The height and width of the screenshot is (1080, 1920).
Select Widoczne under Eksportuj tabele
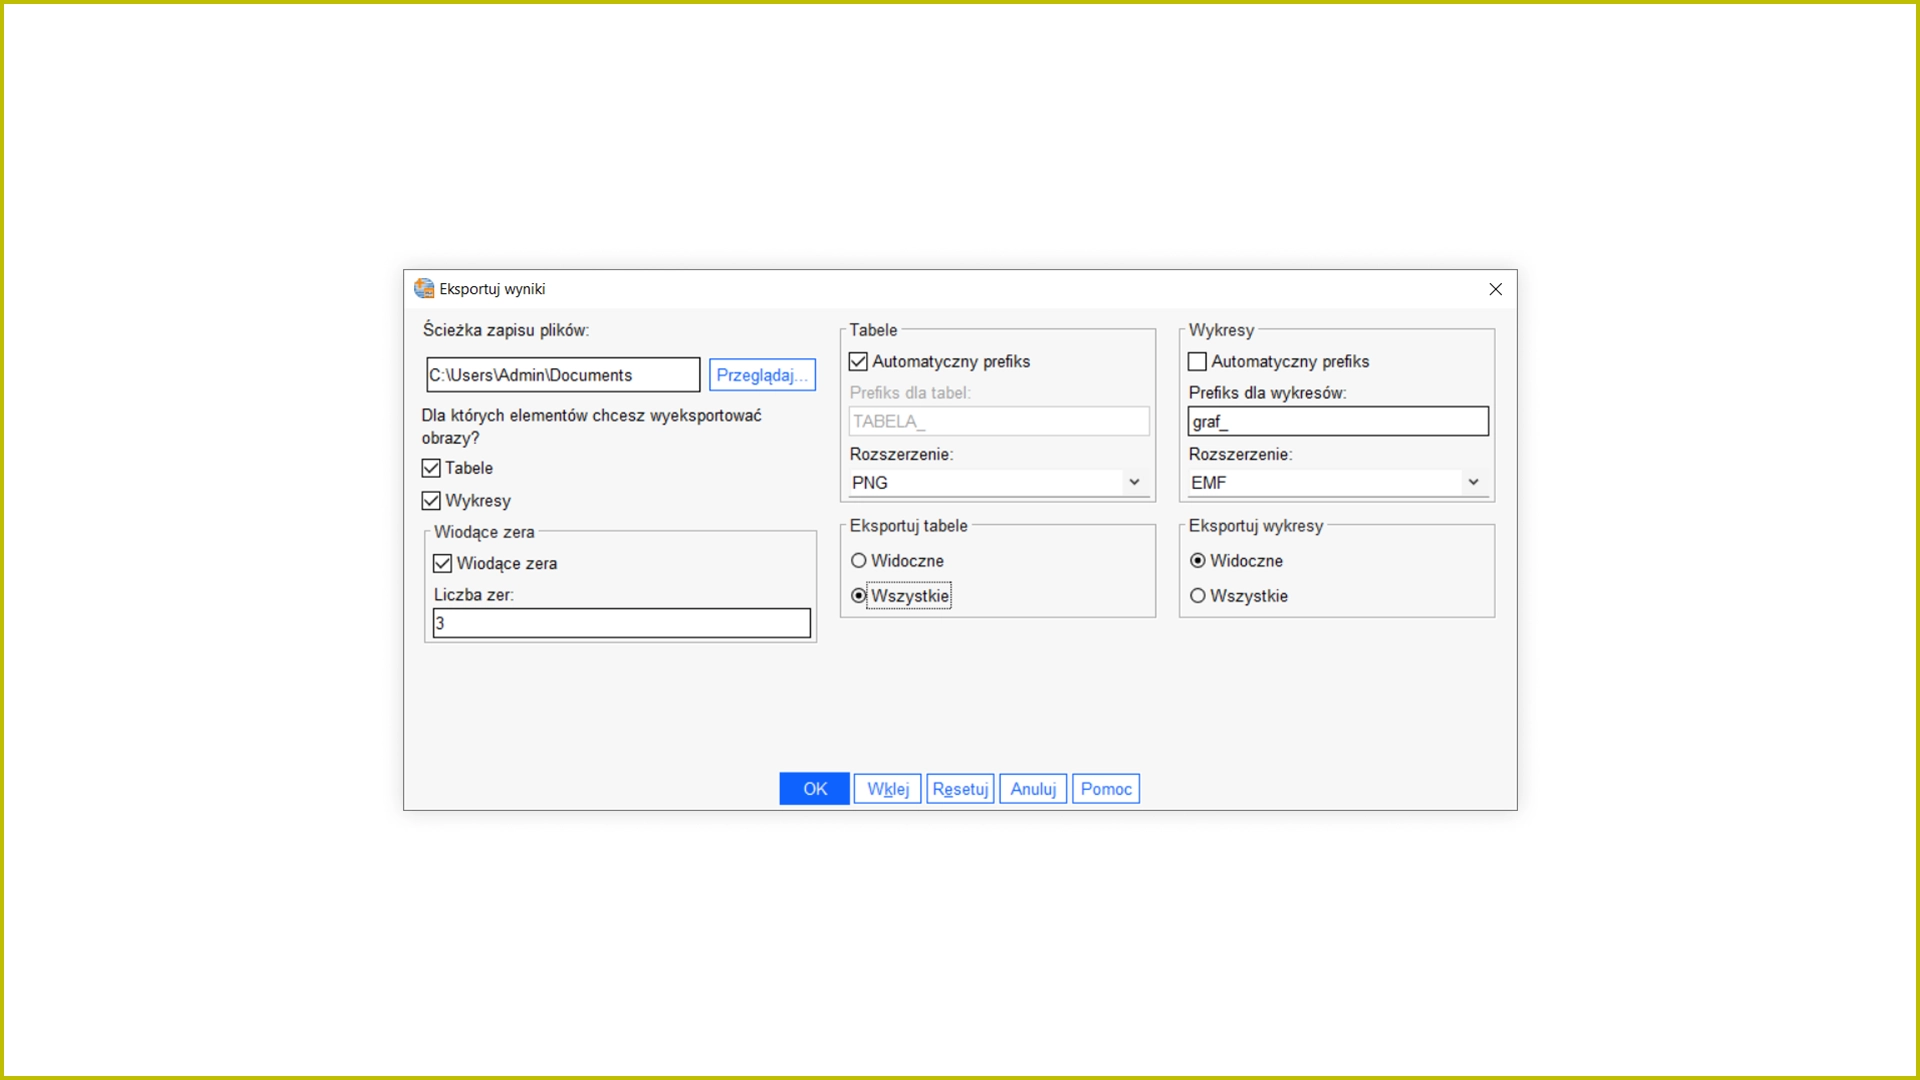tap(859, 561)
